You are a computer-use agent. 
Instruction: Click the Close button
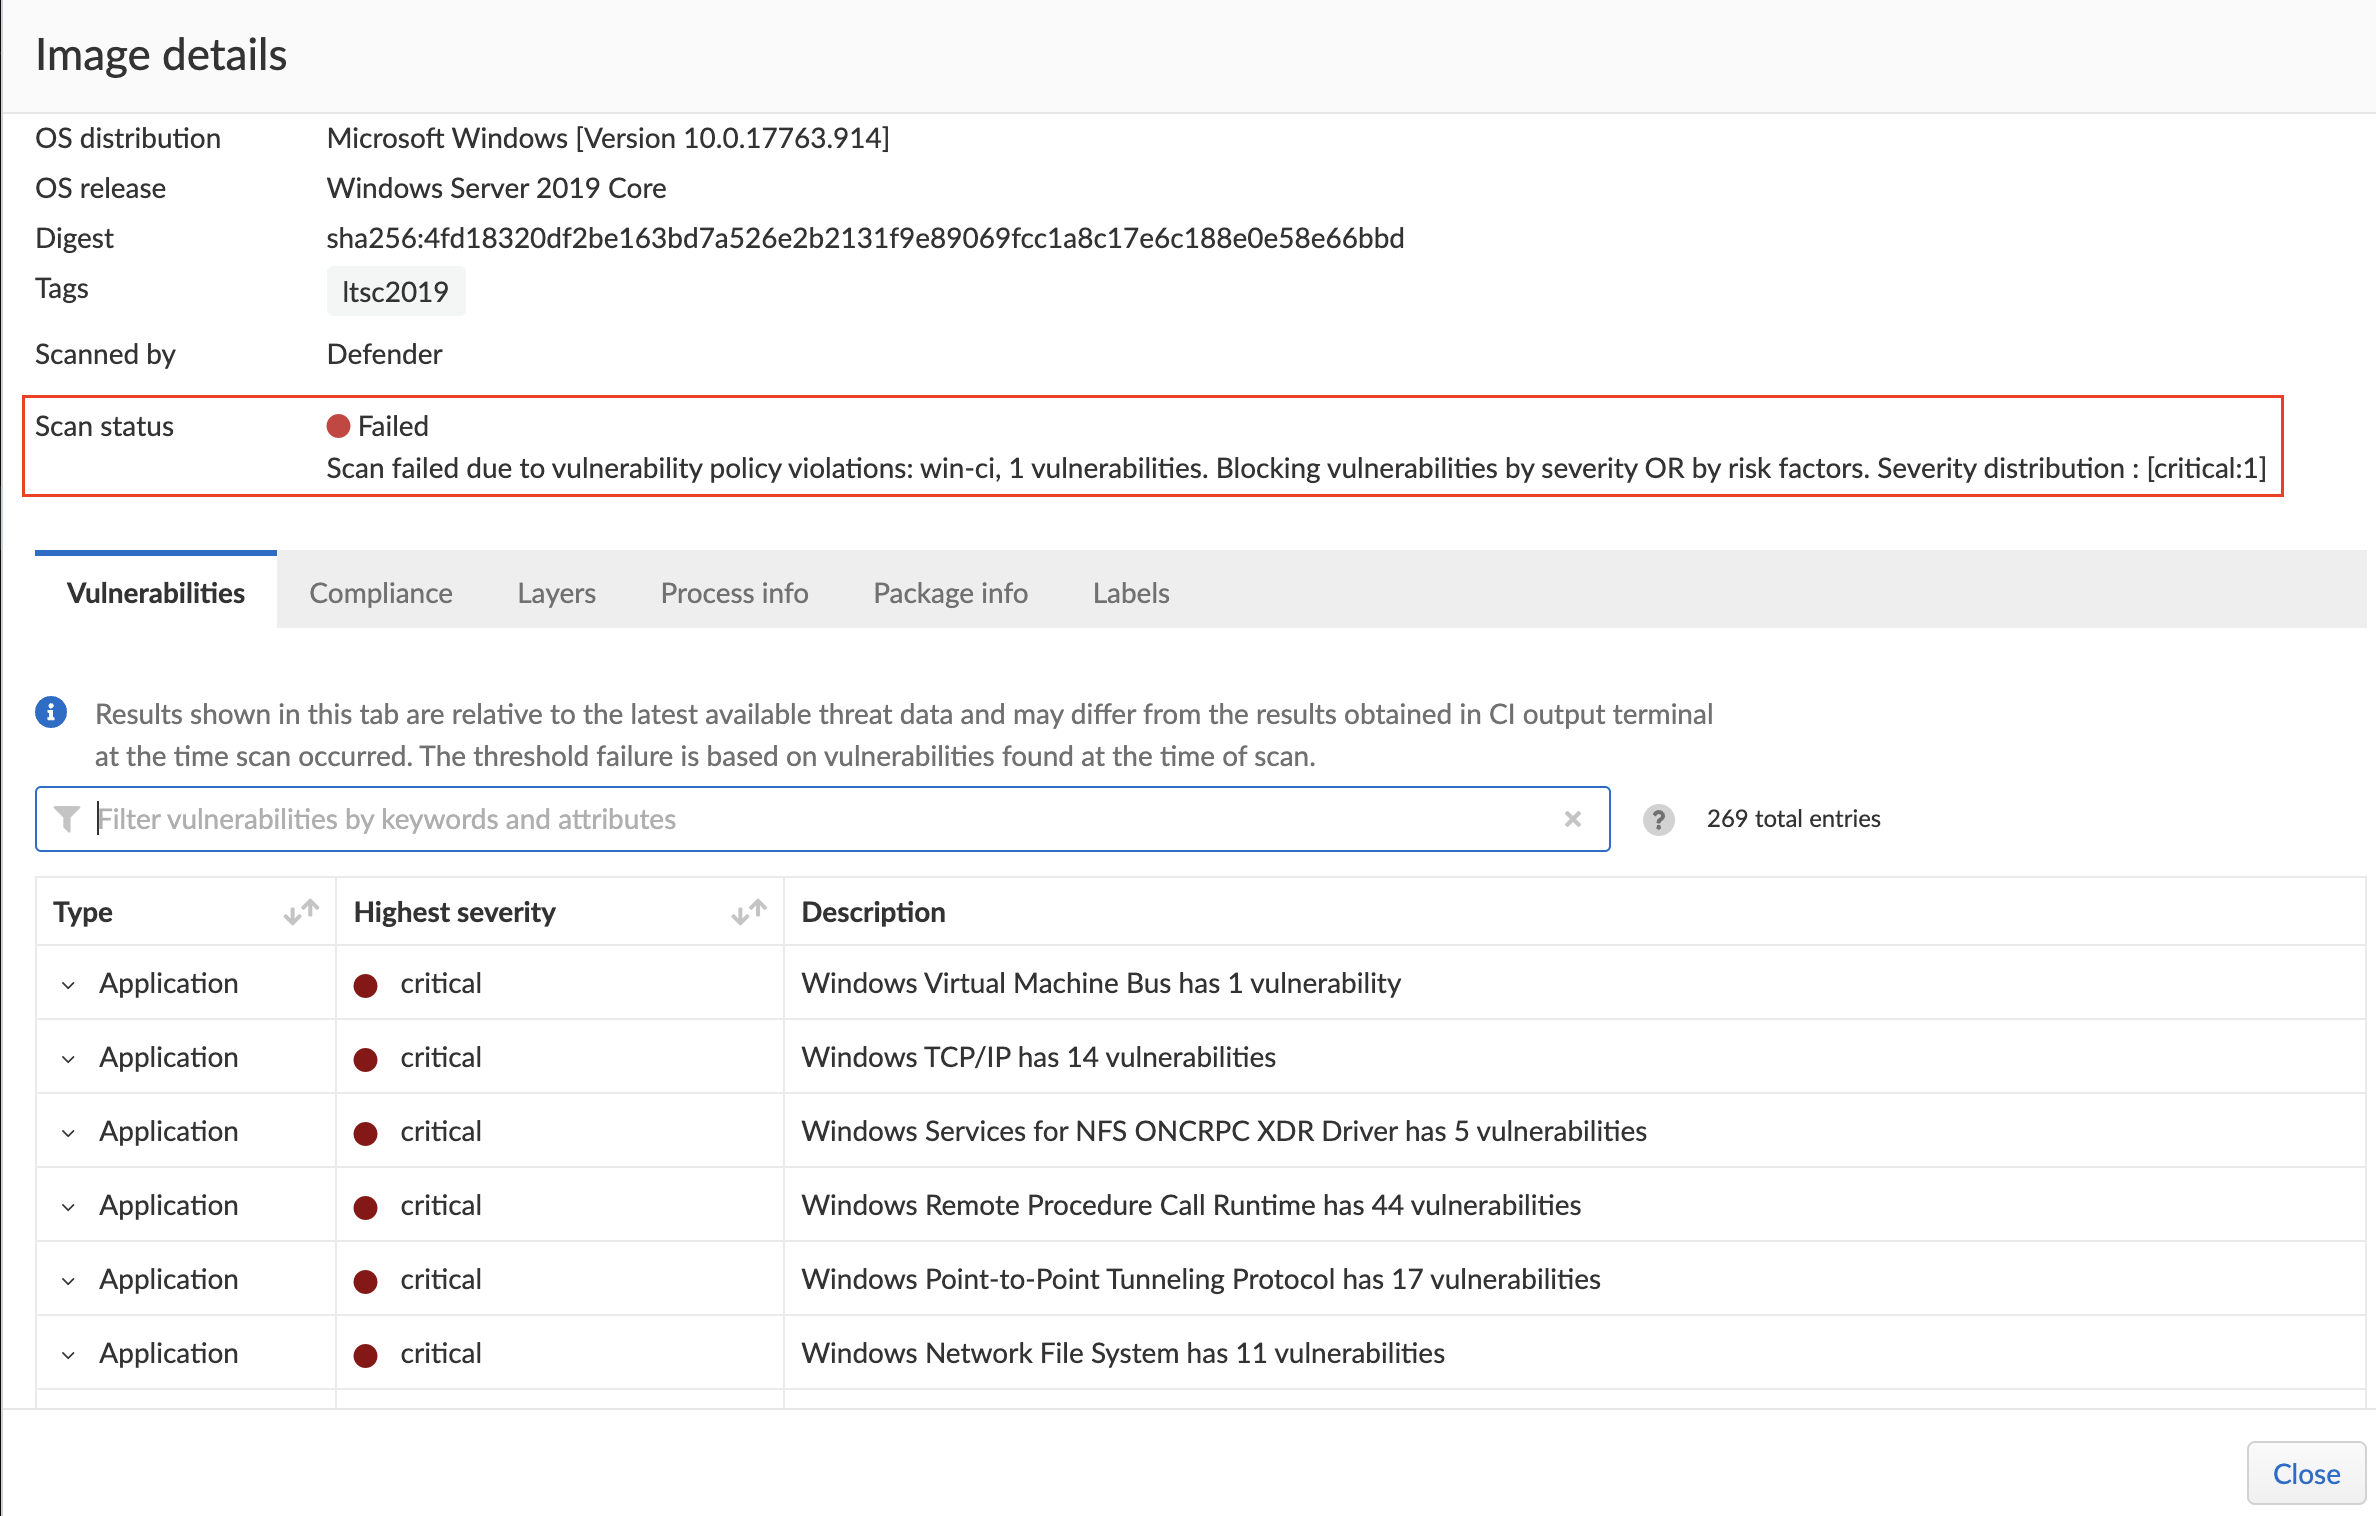pyautogui.click(x=2306, y=1473)
